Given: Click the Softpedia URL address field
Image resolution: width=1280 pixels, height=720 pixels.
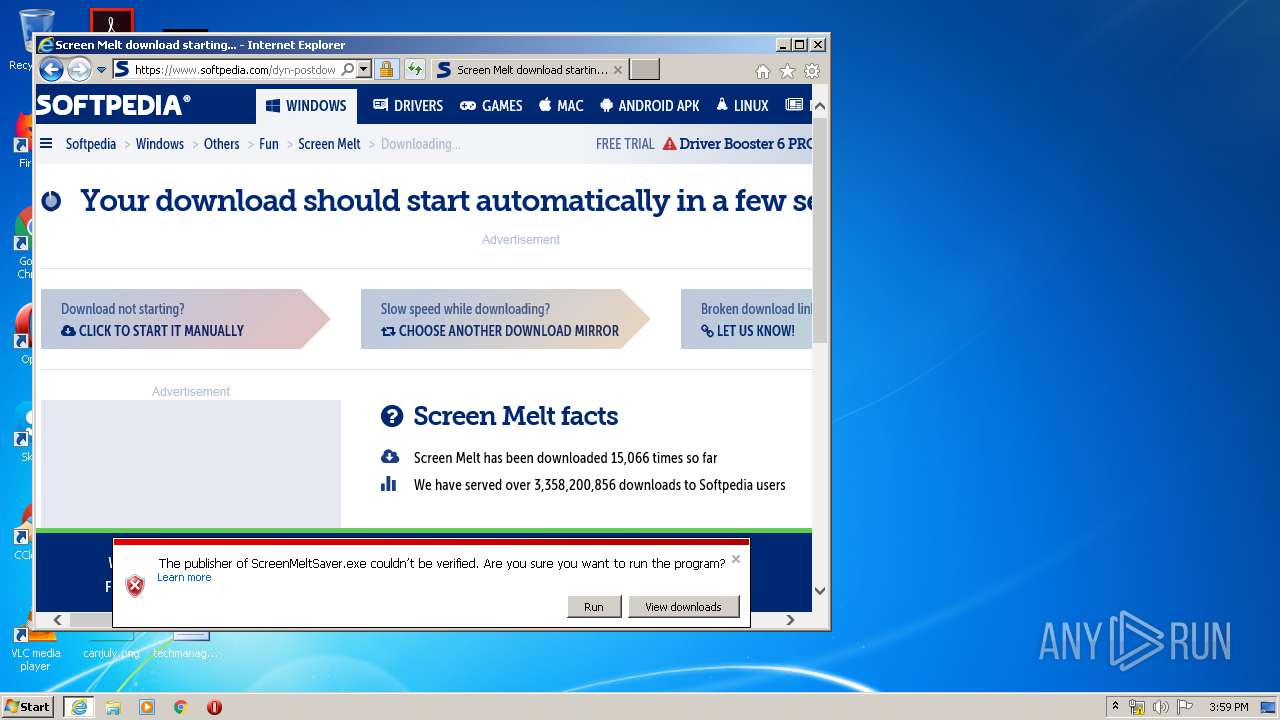Looking at the screenshot, I should (235, 70).
